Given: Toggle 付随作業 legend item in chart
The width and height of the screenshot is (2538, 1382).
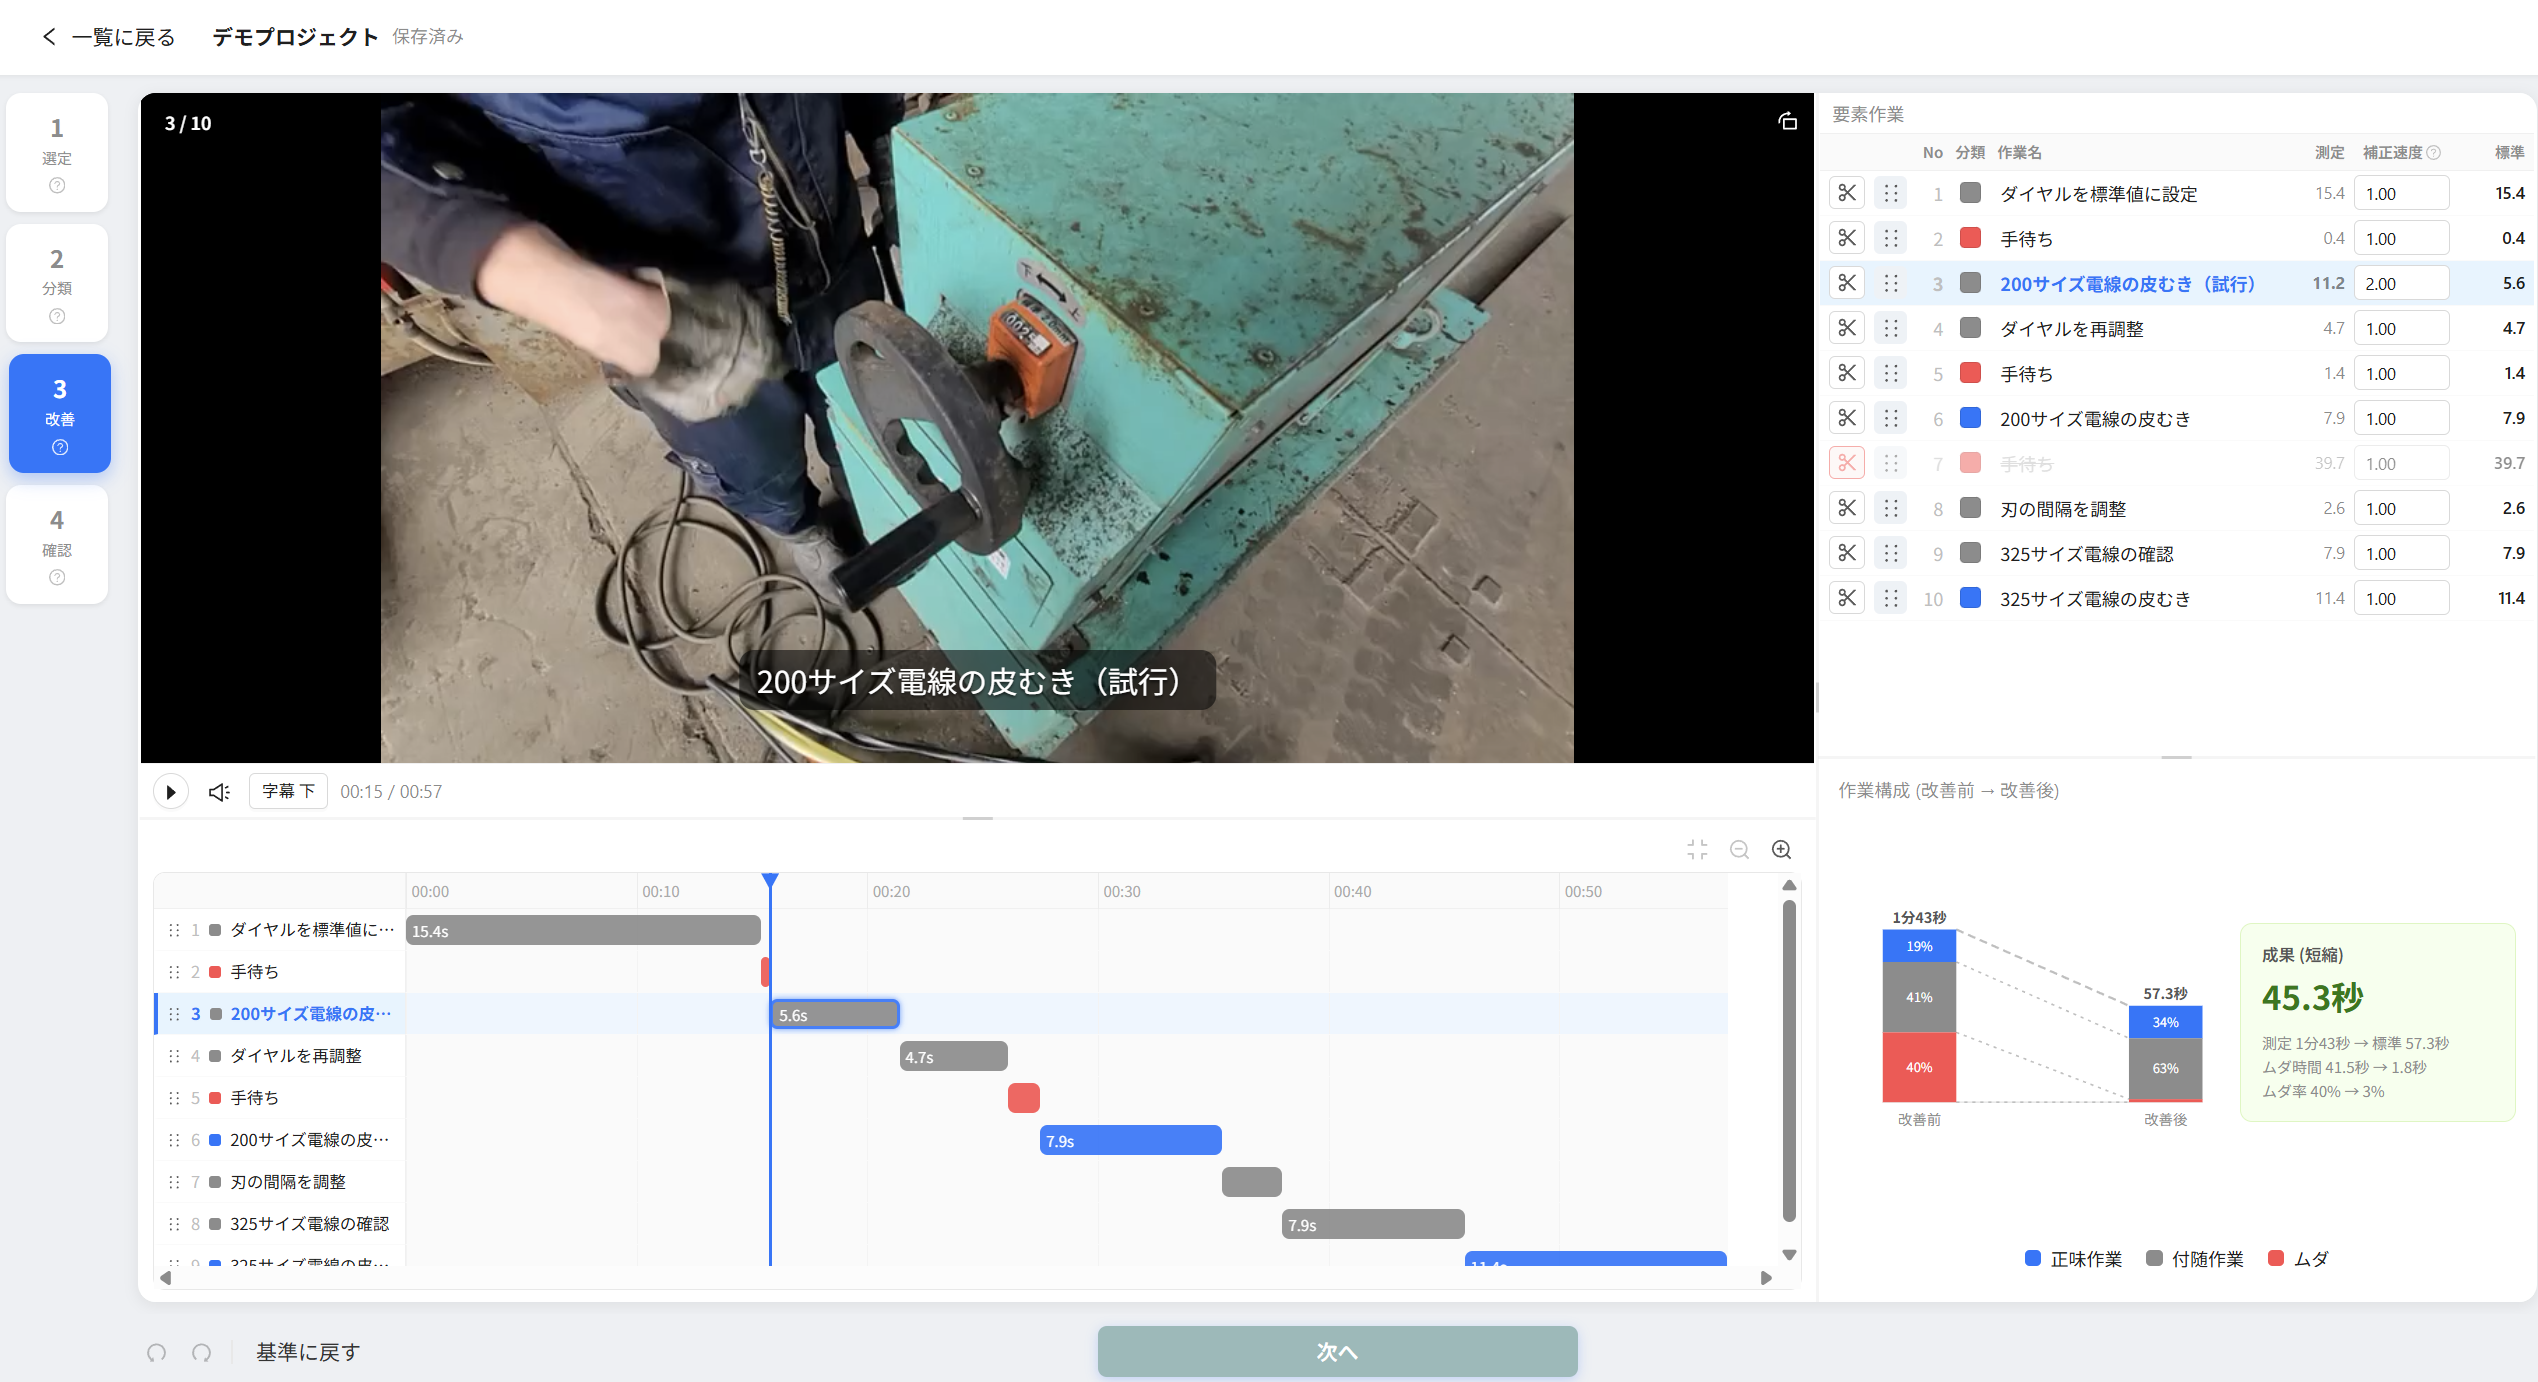Looking at the screenshot, I should pos(2195,1259).
